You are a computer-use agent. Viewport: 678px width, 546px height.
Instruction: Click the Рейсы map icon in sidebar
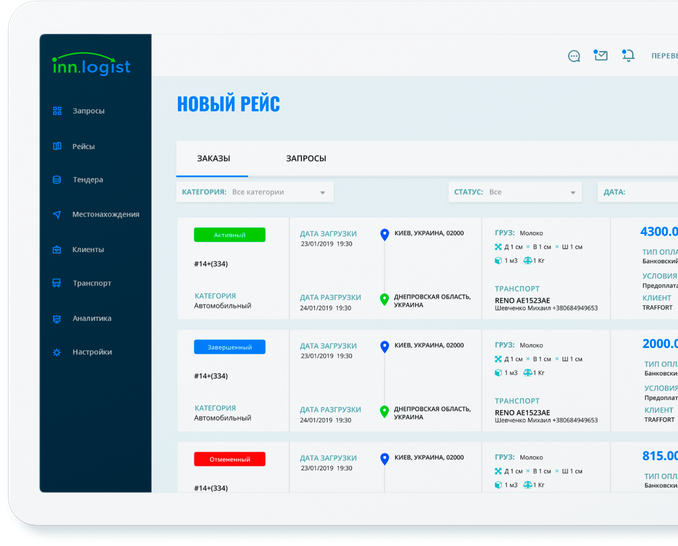[57, 146]
